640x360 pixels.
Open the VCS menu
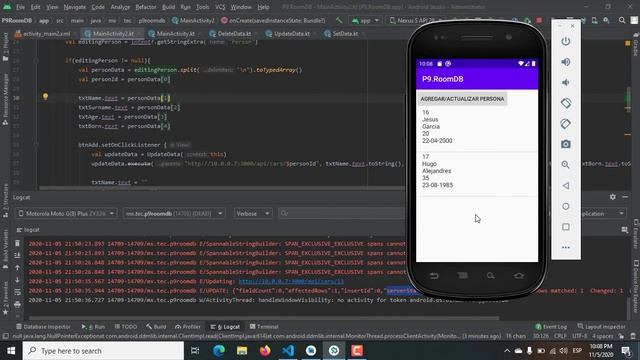click(220, 7)
